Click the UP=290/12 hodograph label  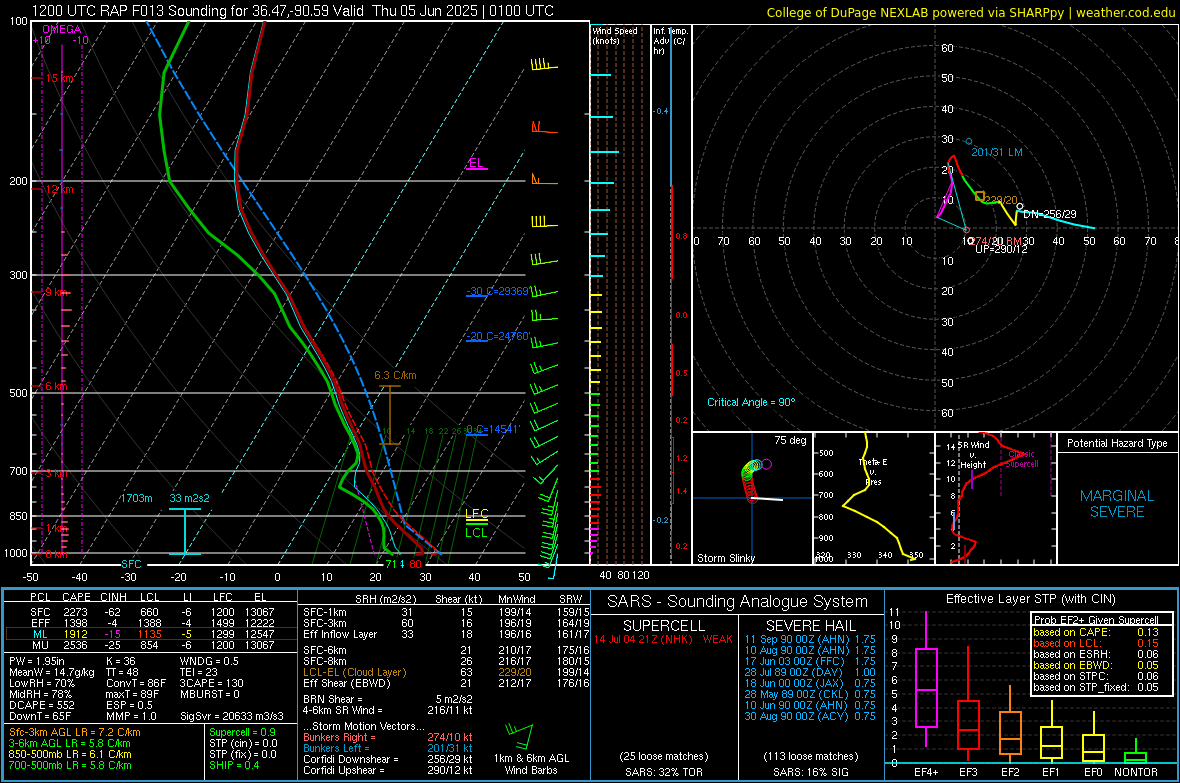point(1001,248)
